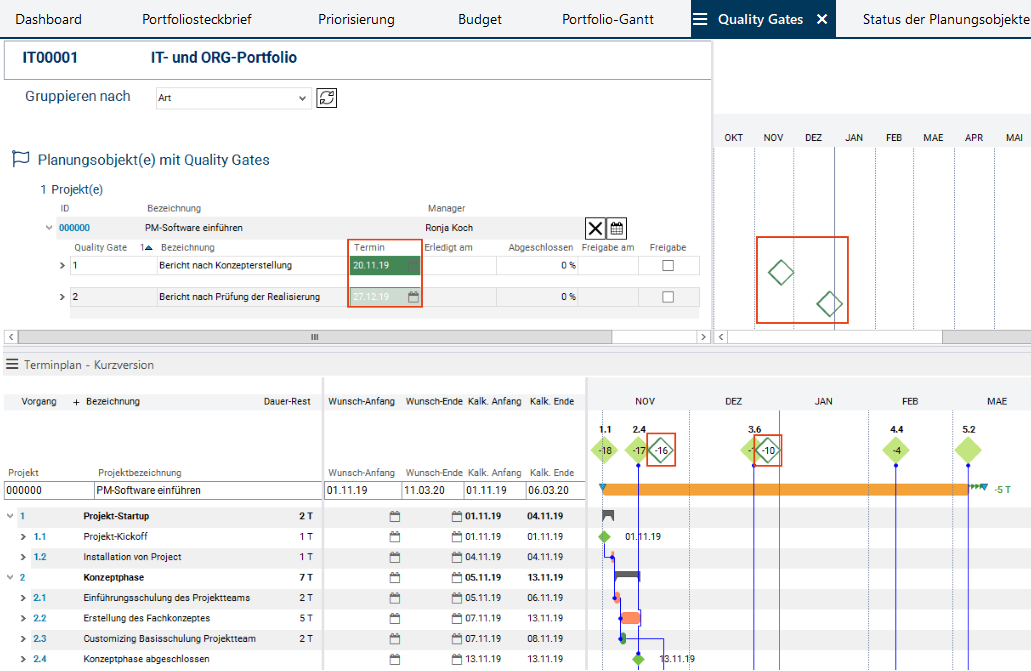1031x671 pixels.
Task: Collapse the PM-Software einführen project row
Action: [49, 228]
